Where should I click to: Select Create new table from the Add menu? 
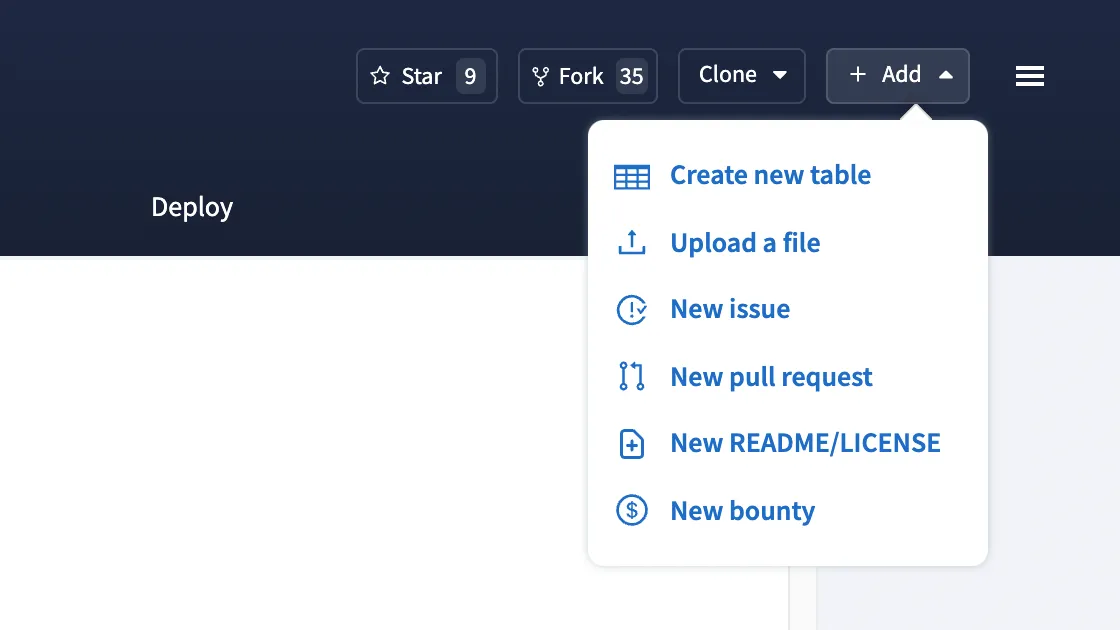point(770,175)
